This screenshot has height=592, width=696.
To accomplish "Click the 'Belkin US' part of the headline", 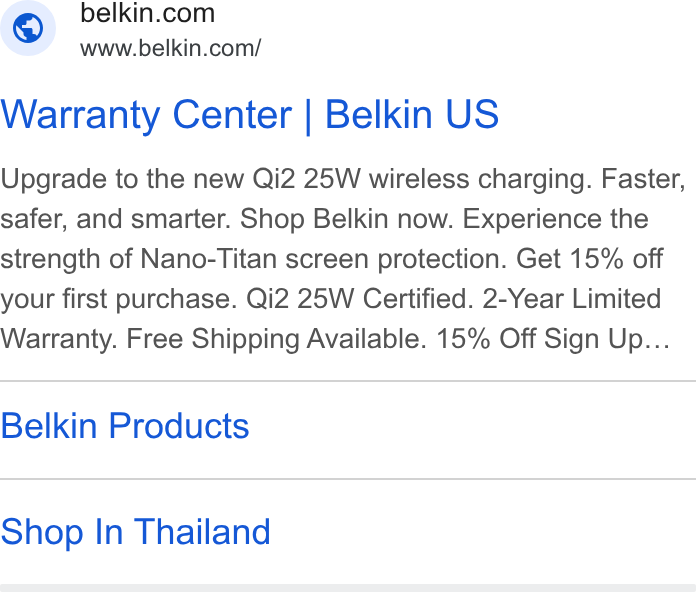I will [x=412, y=114].
